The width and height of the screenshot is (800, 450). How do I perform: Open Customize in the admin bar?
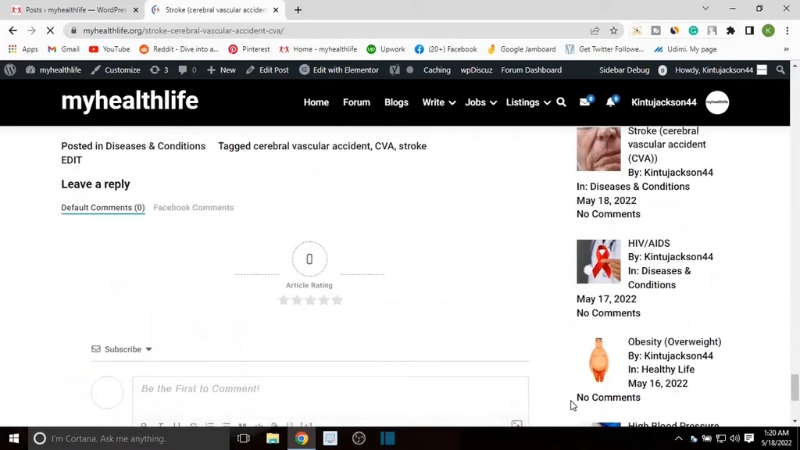pyautogui.click(x=116, y=70)
